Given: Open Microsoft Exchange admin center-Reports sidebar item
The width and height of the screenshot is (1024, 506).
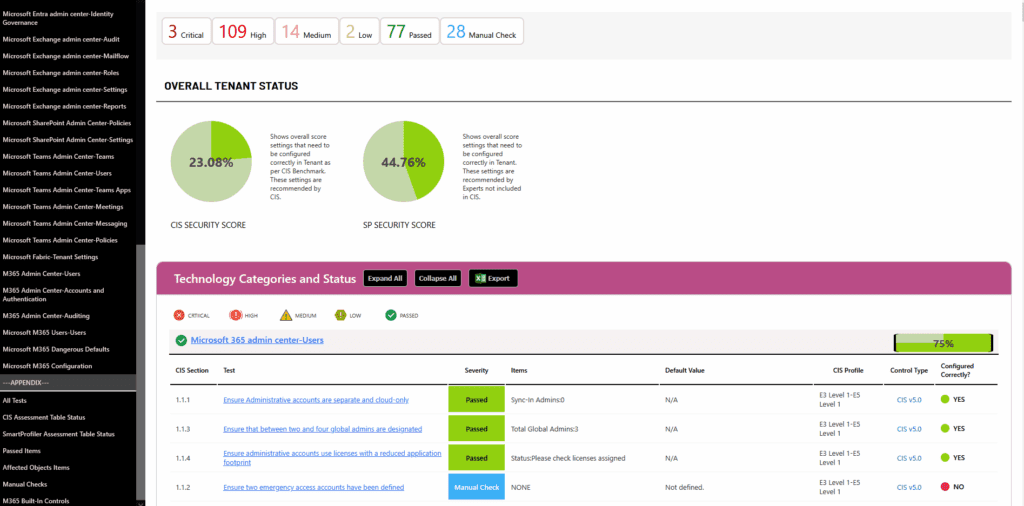Looking at the screenshot, I should [65, 106].
